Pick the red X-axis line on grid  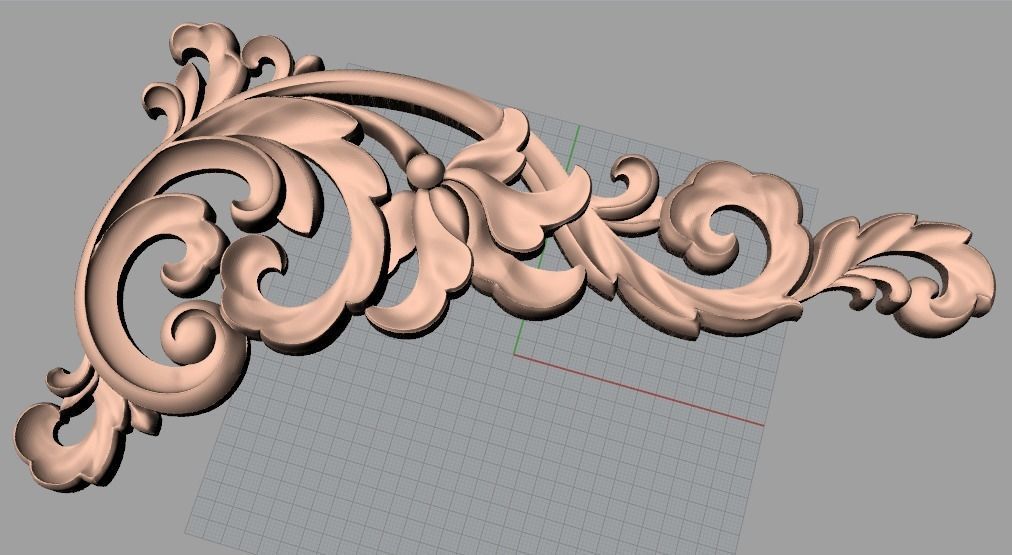click(639, 390)
